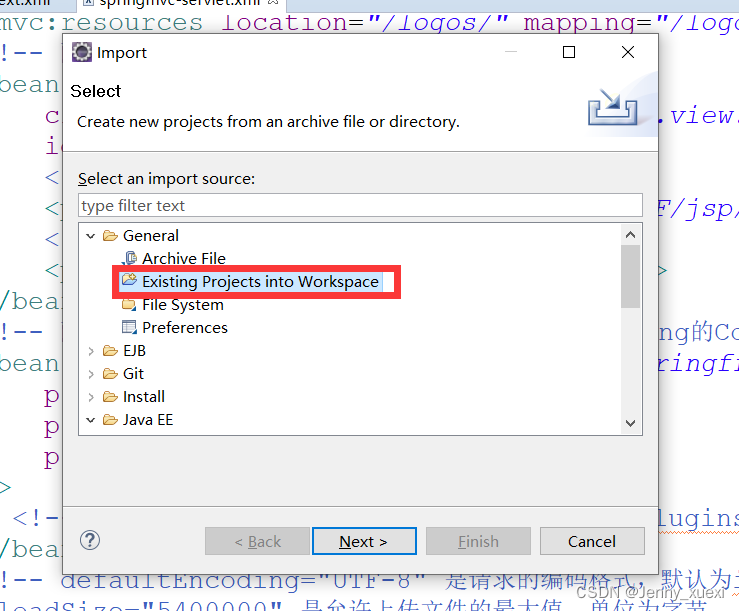Expand the Git category
Image resolution: width=739 pixels, height=611 pixels.
click(x=91, y=374)
